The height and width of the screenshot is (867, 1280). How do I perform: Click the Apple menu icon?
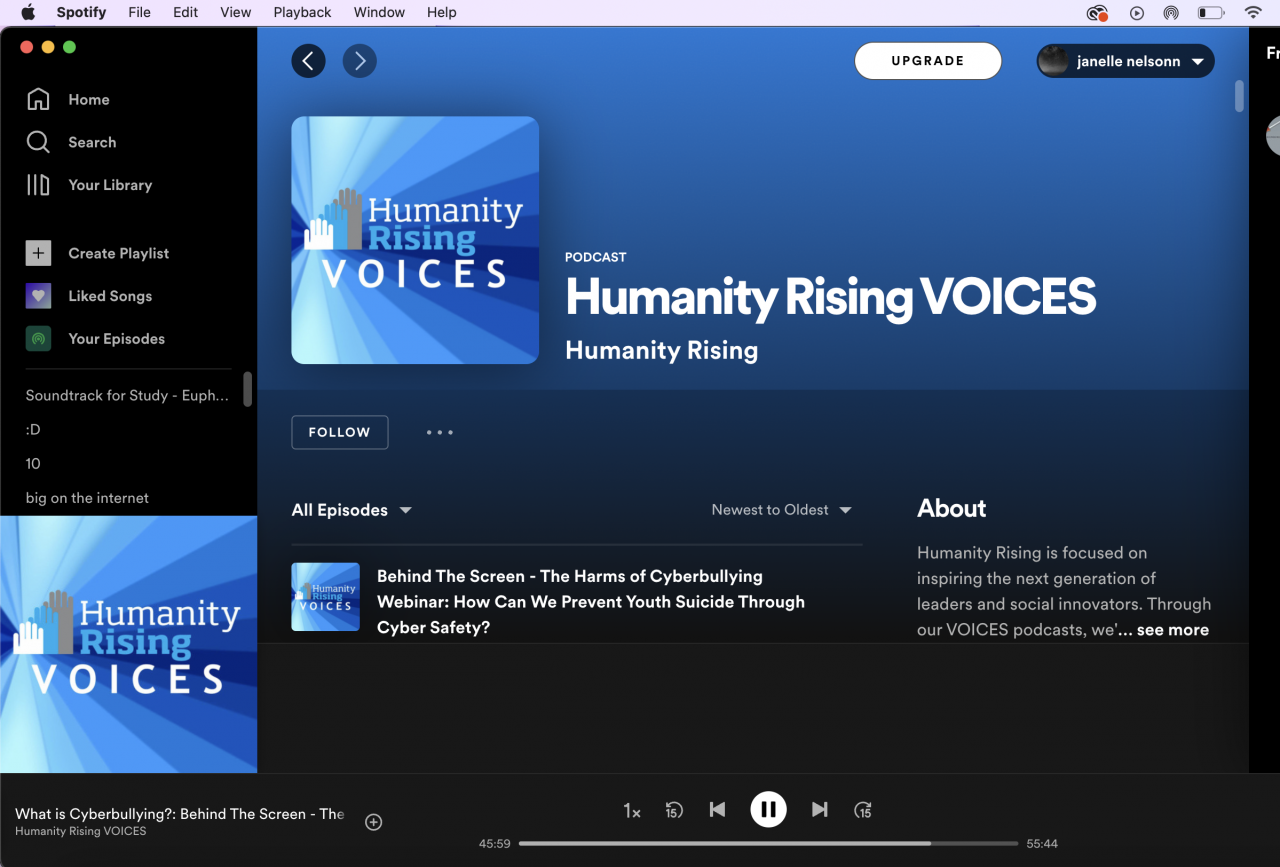point(28,12)
